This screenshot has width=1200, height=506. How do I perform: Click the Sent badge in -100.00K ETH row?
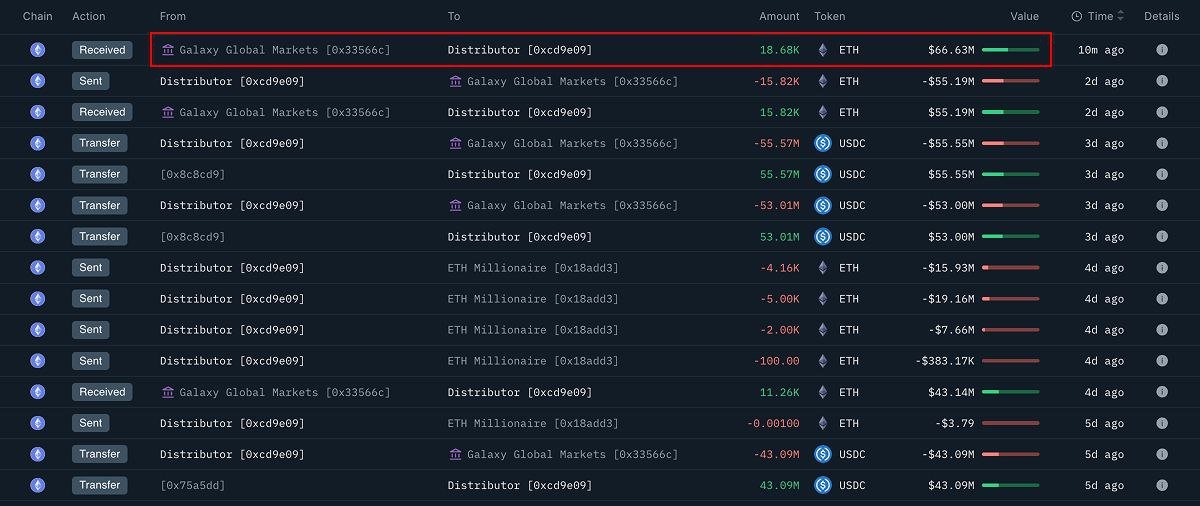91,361
